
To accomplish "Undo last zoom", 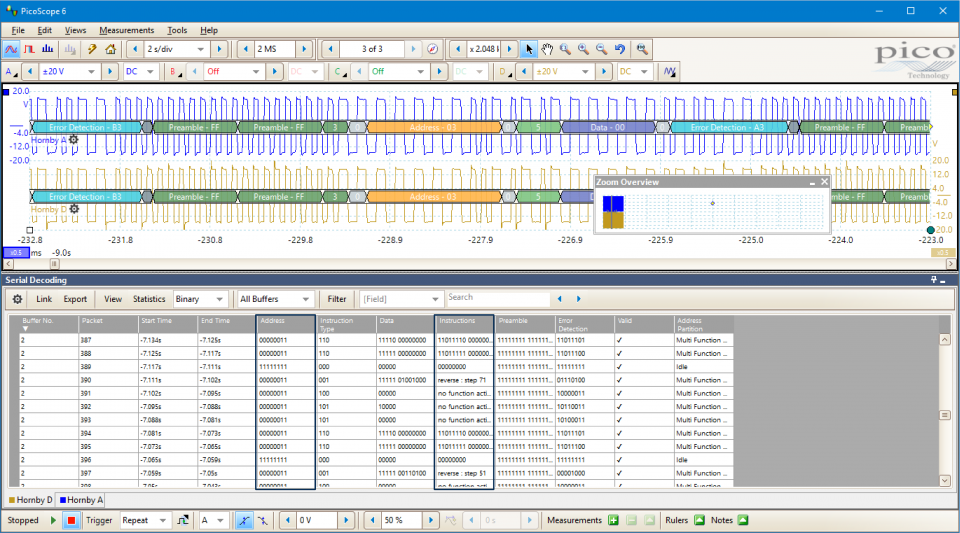I will click(620, 49).
